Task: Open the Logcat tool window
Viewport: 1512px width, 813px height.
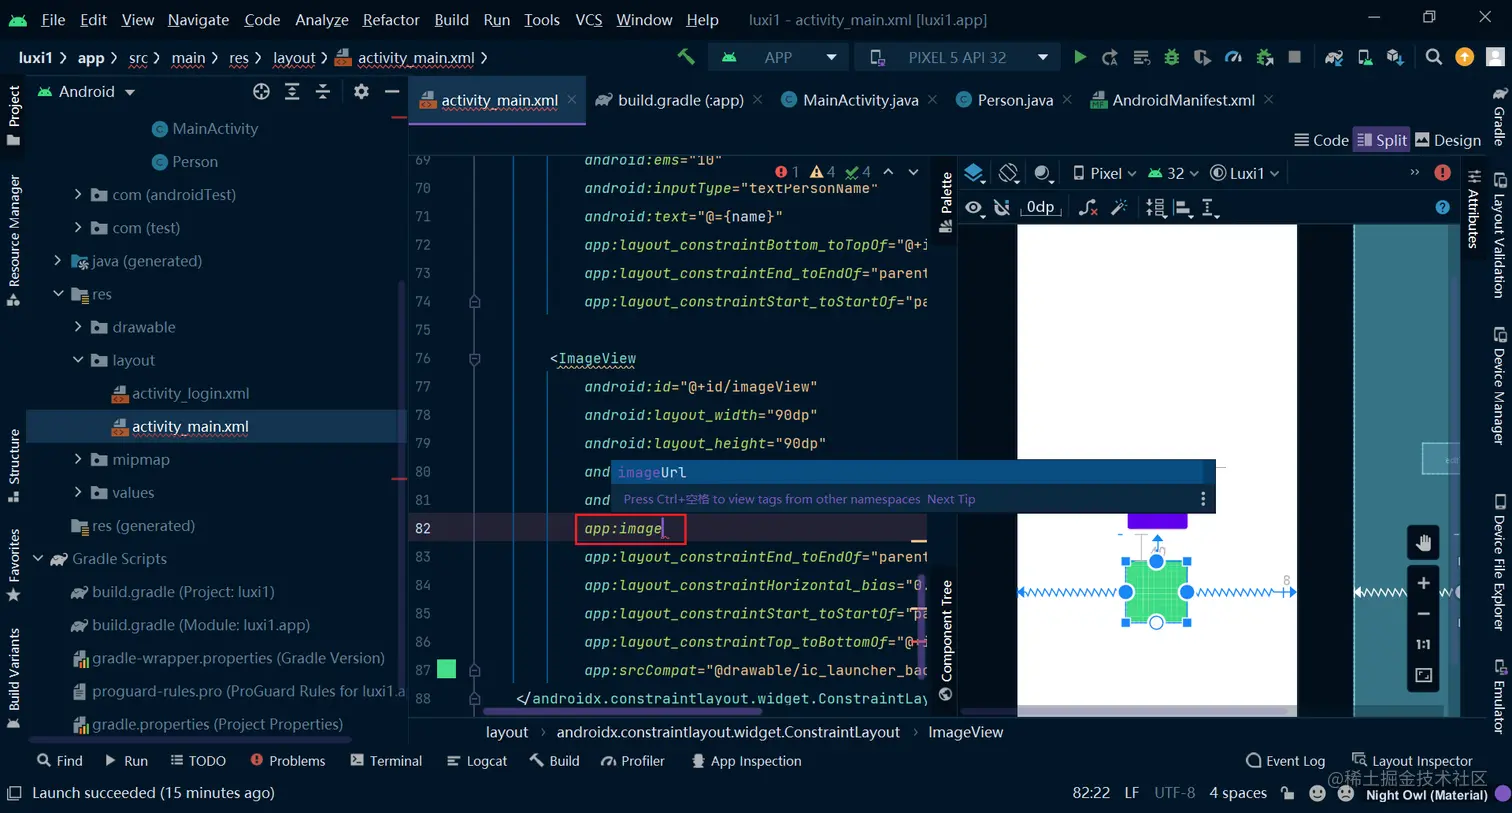Action: point(477,761)
